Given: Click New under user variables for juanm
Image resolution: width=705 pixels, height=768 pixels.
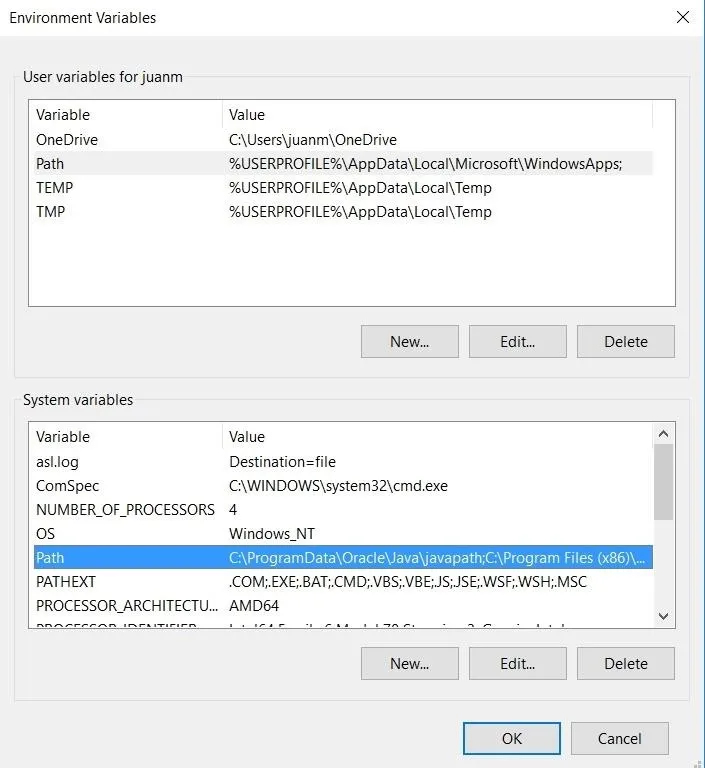Looking at the screenshot, I should [410, 341].
